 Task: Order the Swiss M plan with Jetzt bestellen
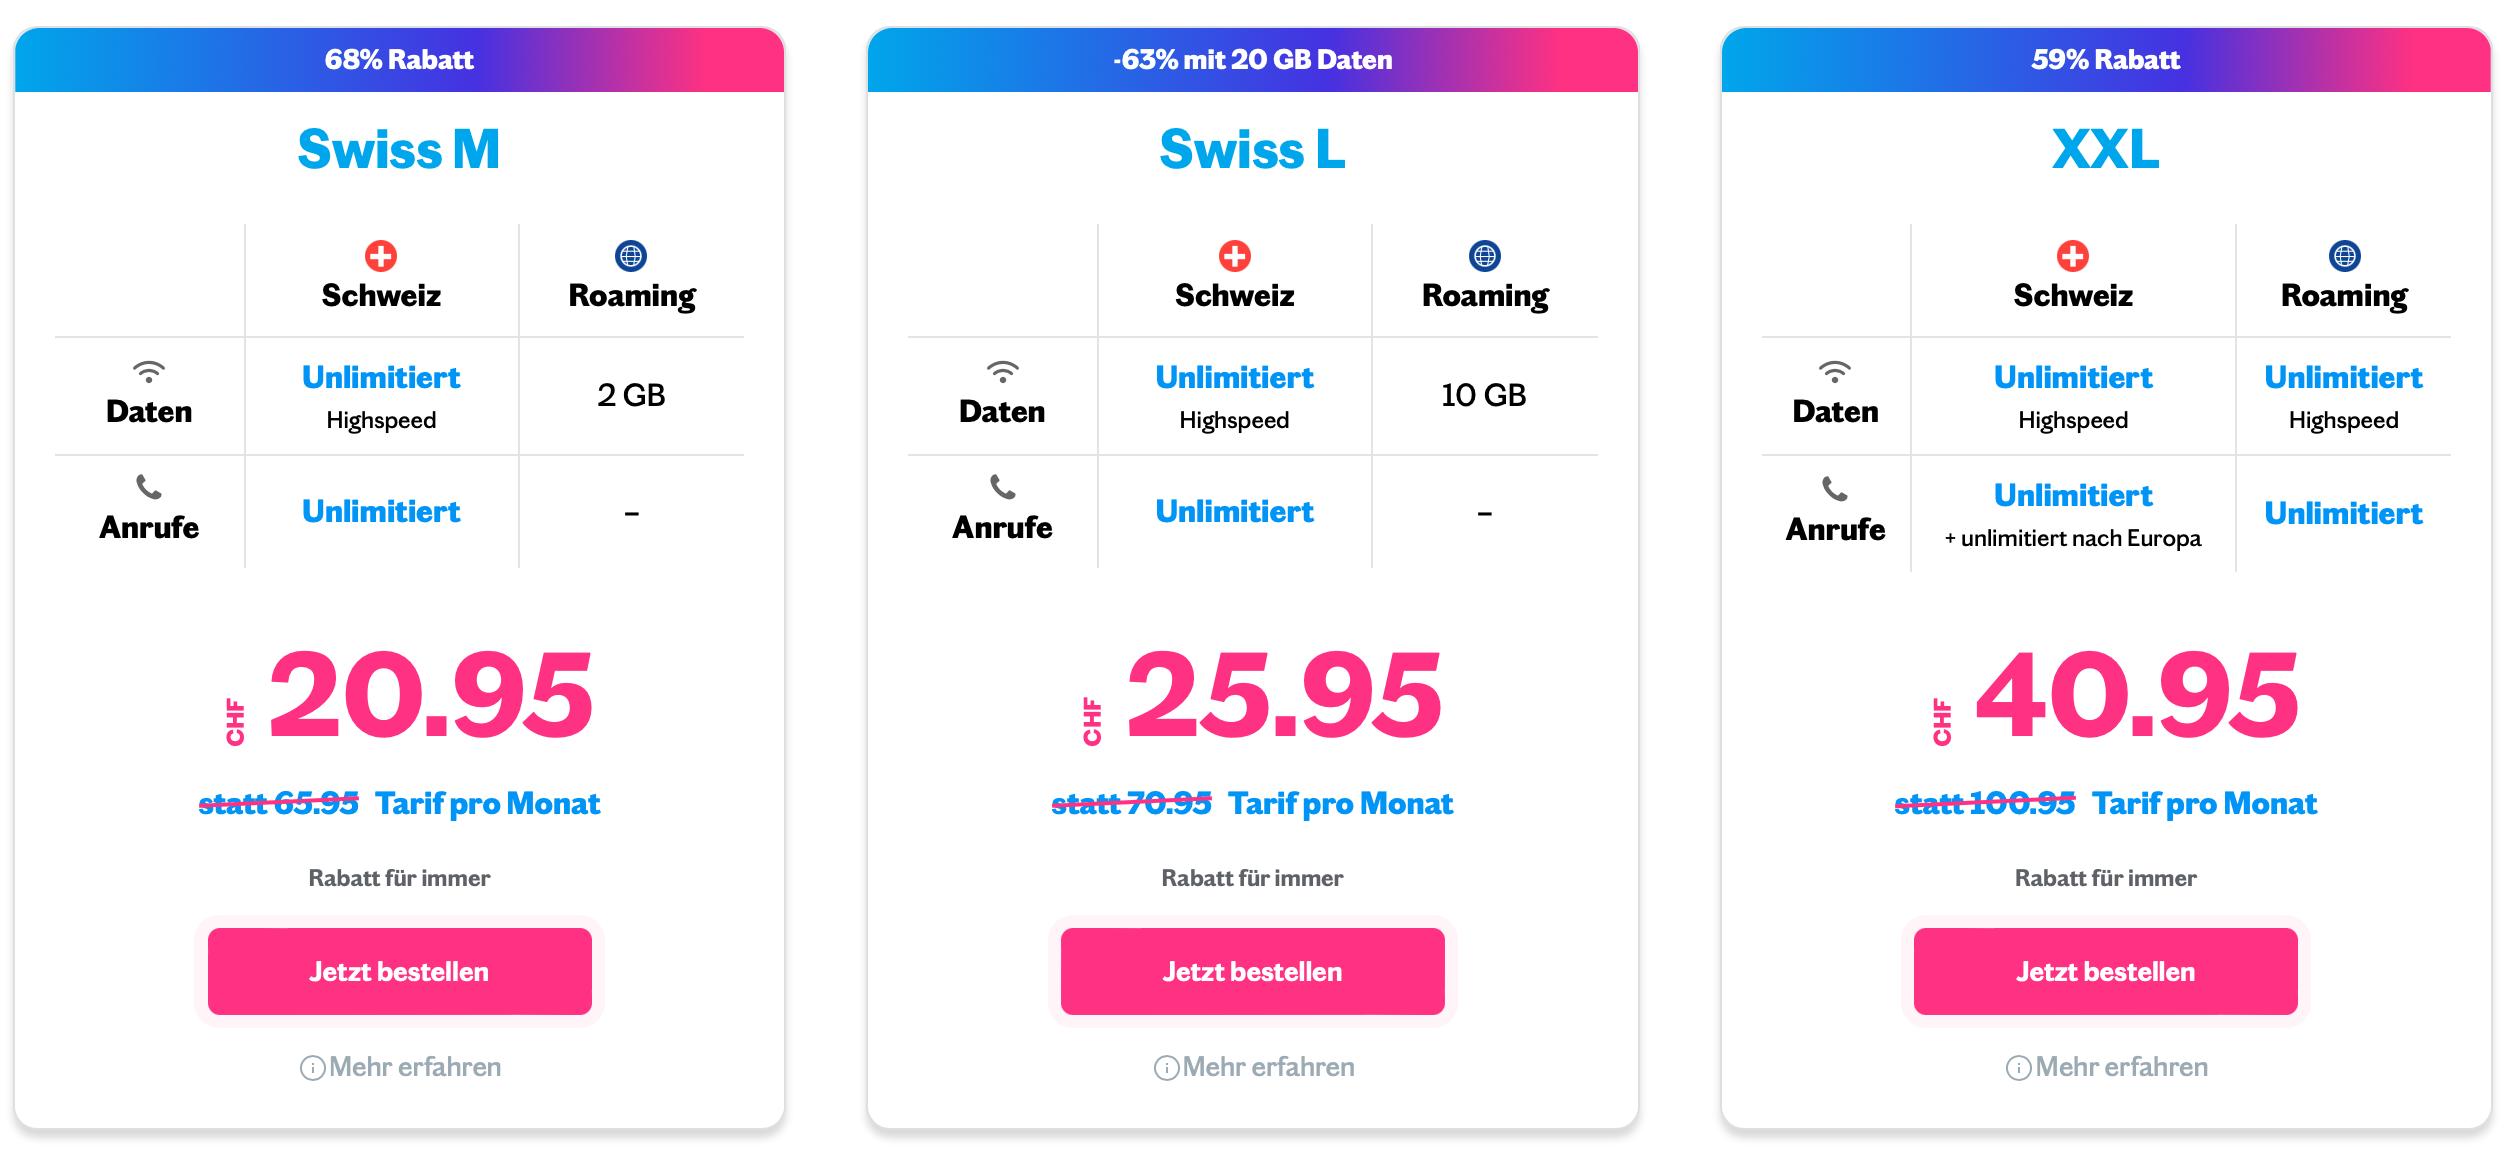[399, 971]
